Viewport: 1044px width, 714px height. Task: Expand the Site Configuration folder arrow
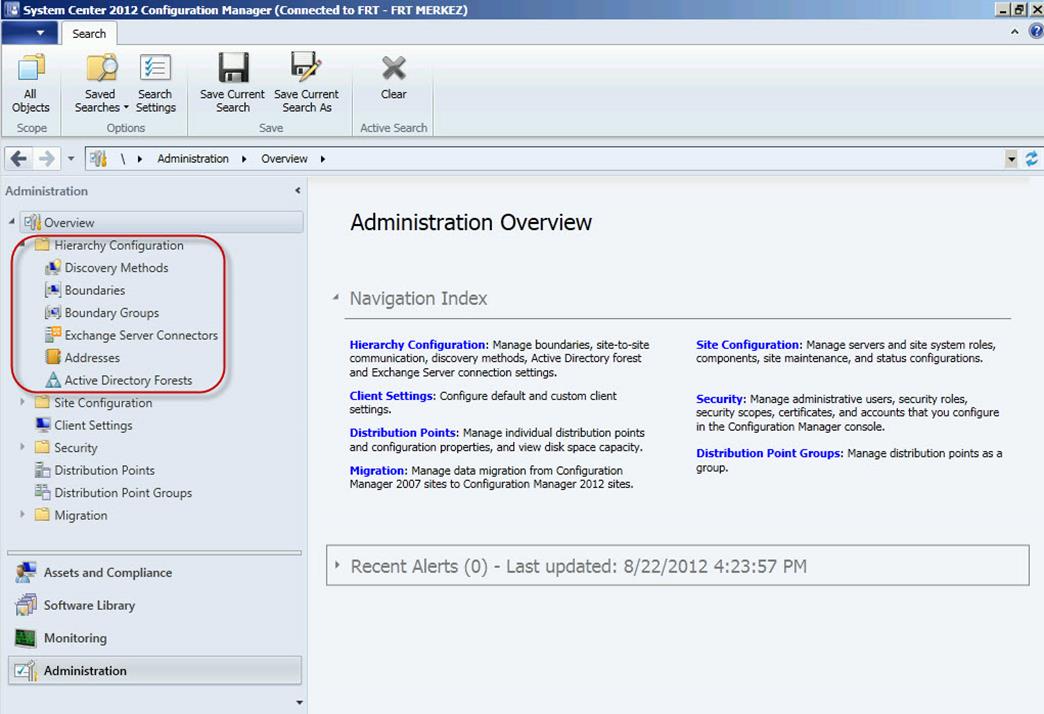coord(23,402)
